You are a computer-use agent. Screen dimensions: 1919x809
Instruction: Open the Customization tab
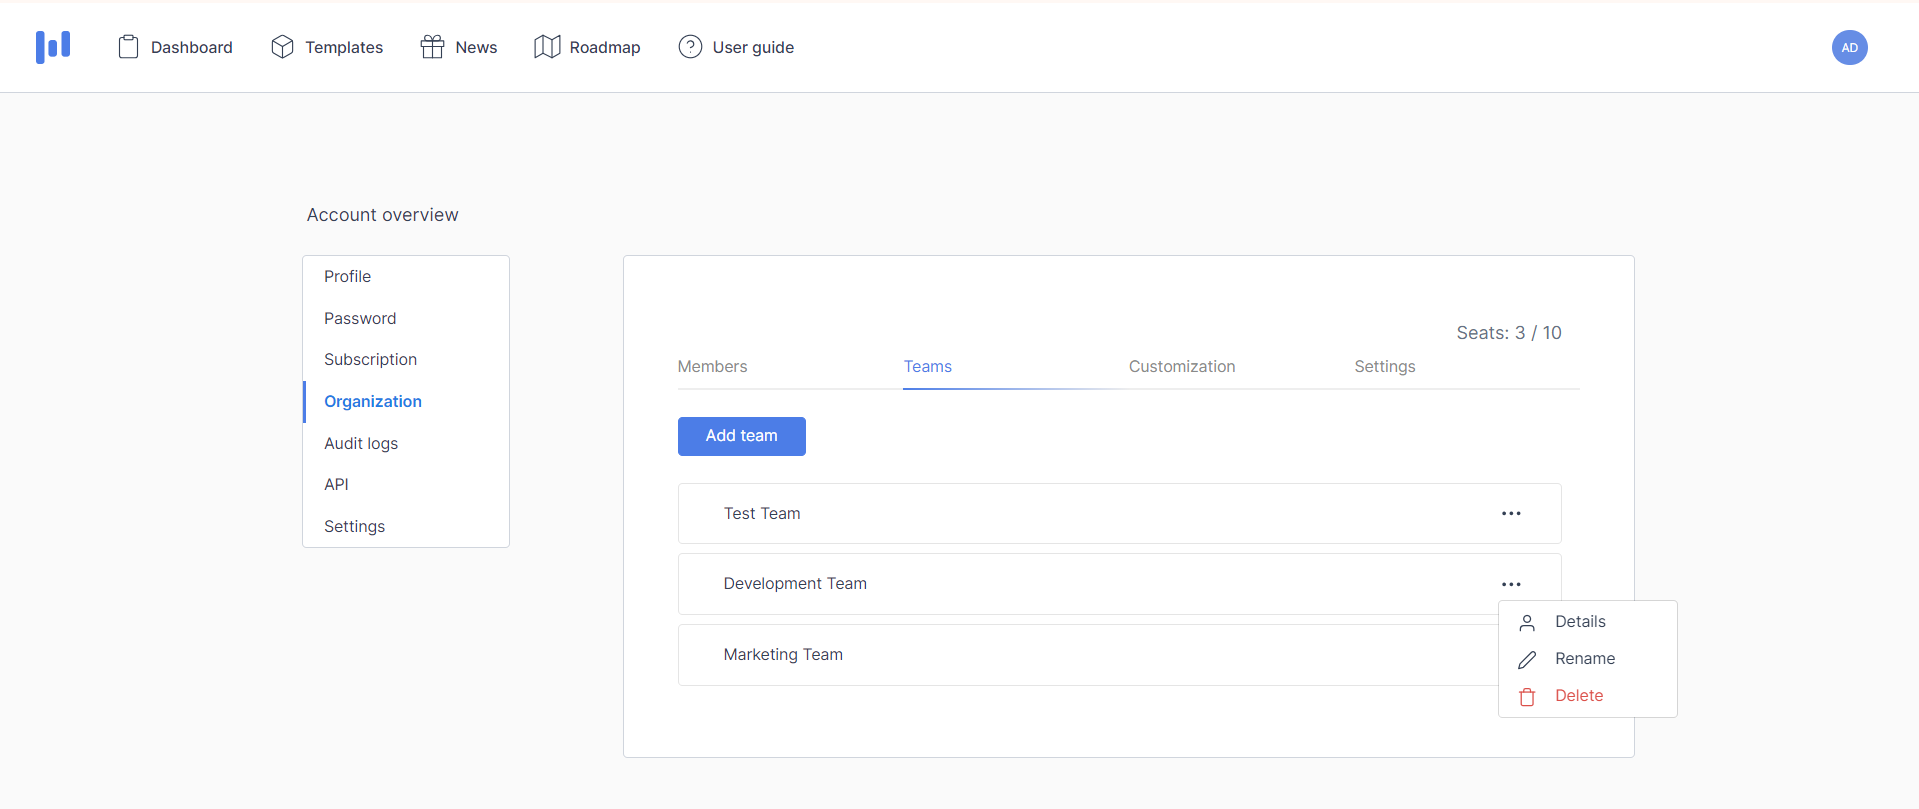[x=1182, y=367]
